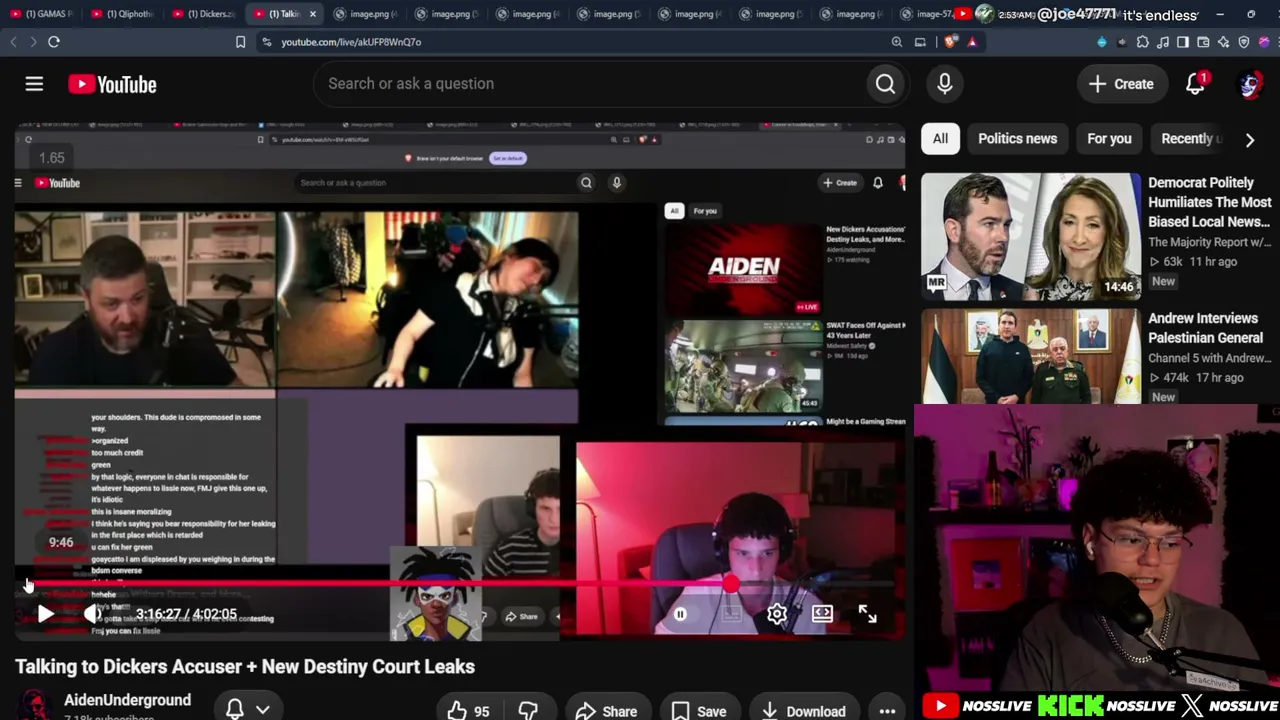Open the browser extensions puzzle icon
Screen dimensions: 1280x720
tap(1143, 42)
